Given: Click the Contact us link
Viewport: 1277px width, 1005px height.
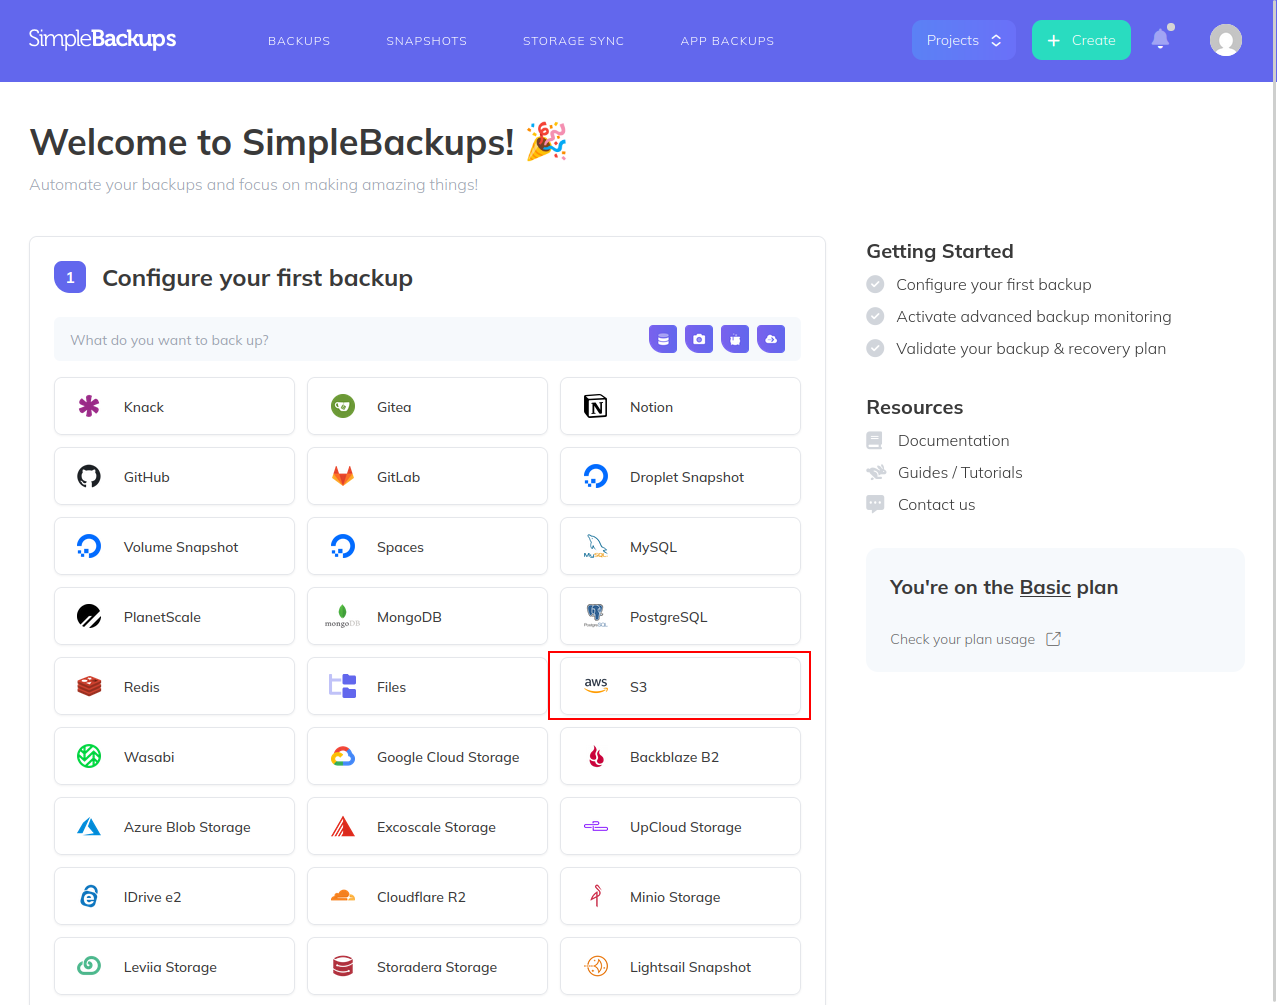Looking at the screenshot, I should pos(936,504).
